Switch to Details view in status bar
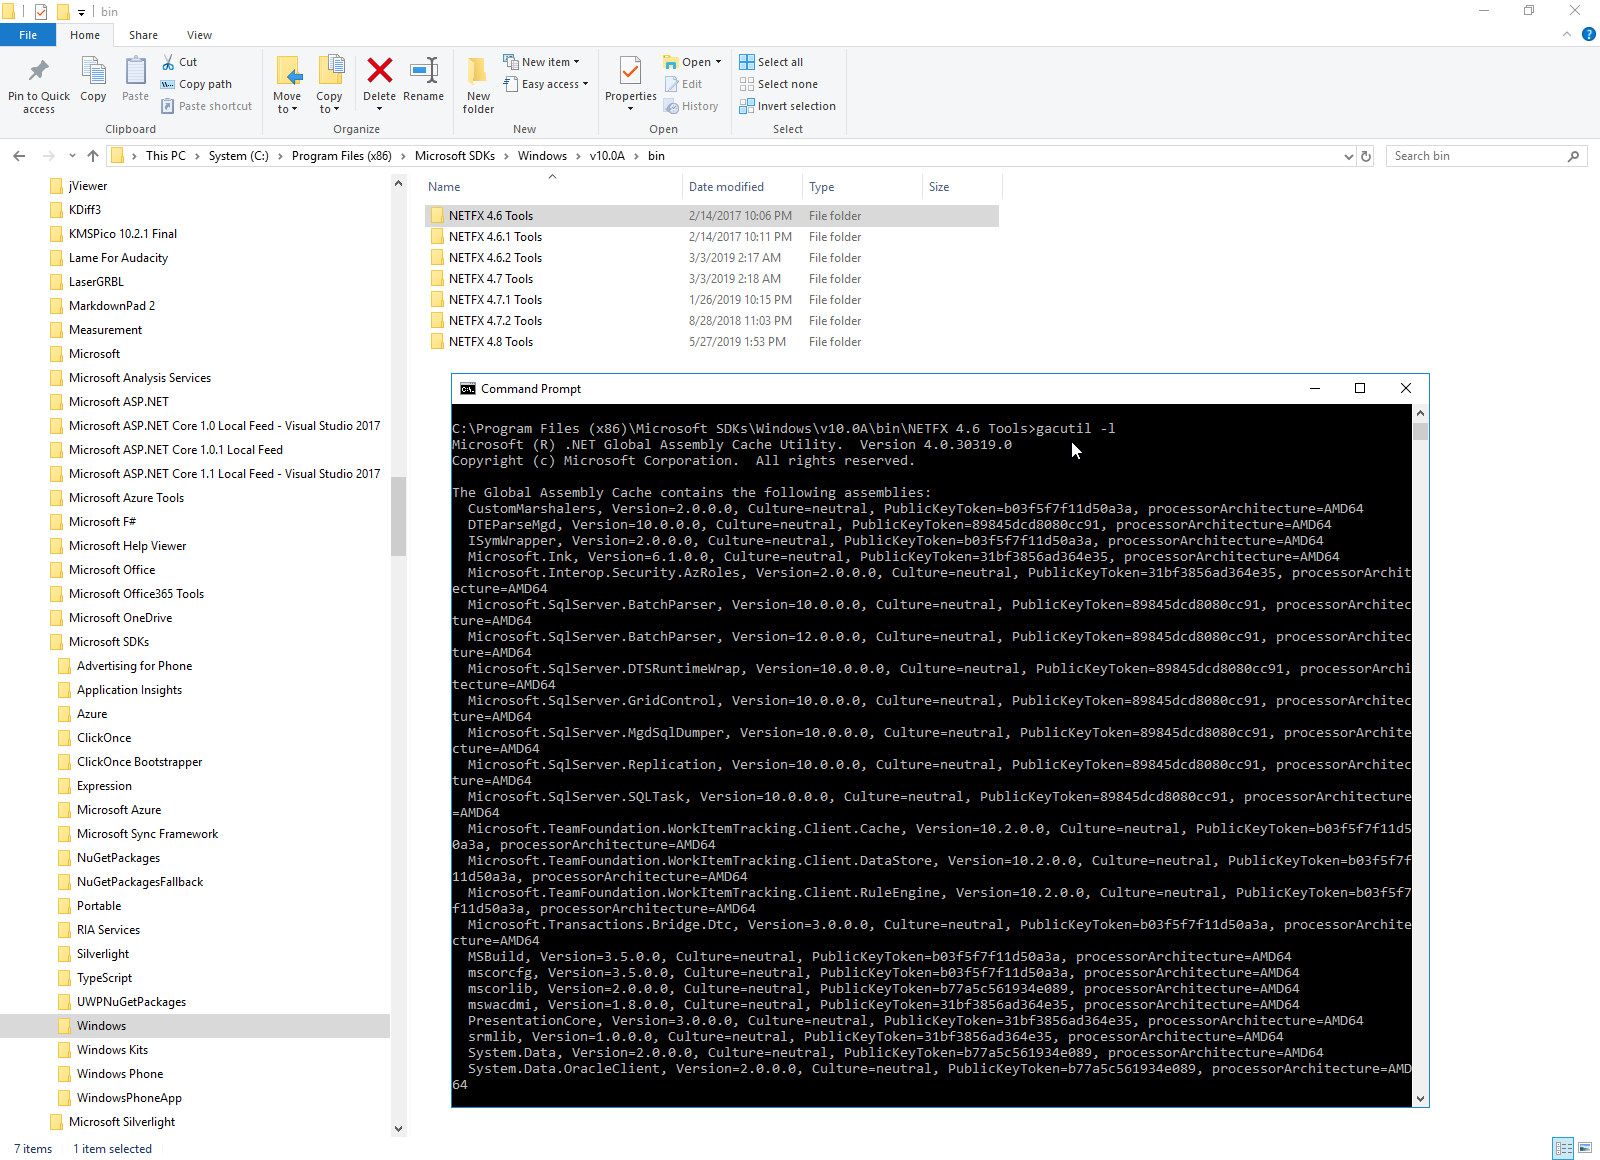The height and width of the screenshot is (1160, 1600). coord(1563,1148)
